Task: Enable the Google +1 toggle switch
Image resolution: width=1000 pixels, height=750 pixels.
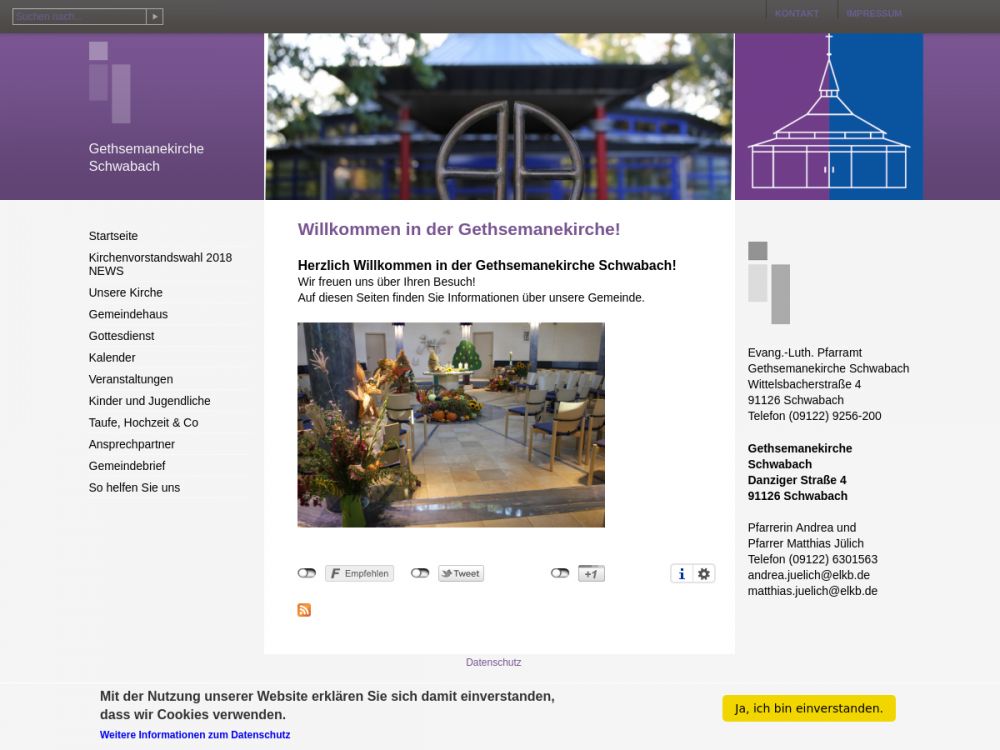Action: [x=560, y=574]
